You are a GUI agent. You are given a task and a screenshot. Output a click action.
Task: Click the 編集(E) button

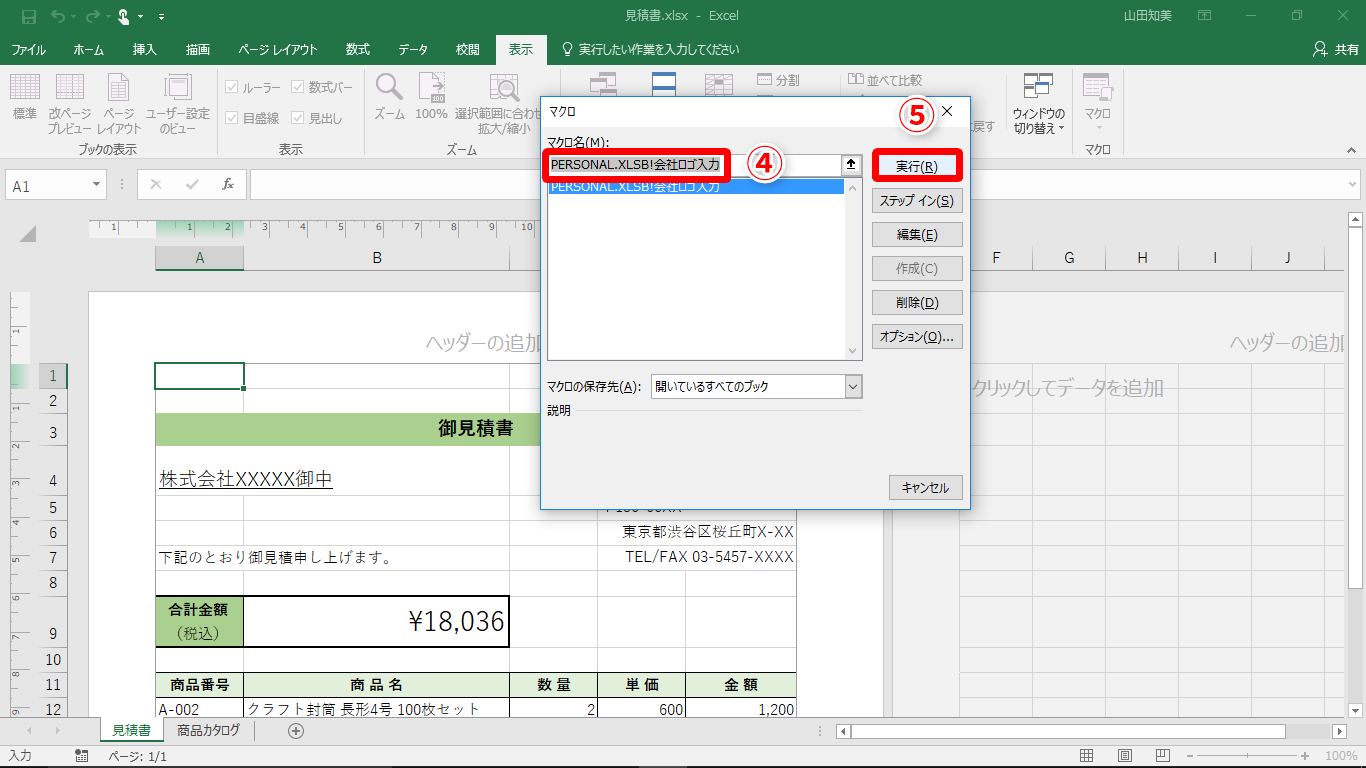point(916,234)
